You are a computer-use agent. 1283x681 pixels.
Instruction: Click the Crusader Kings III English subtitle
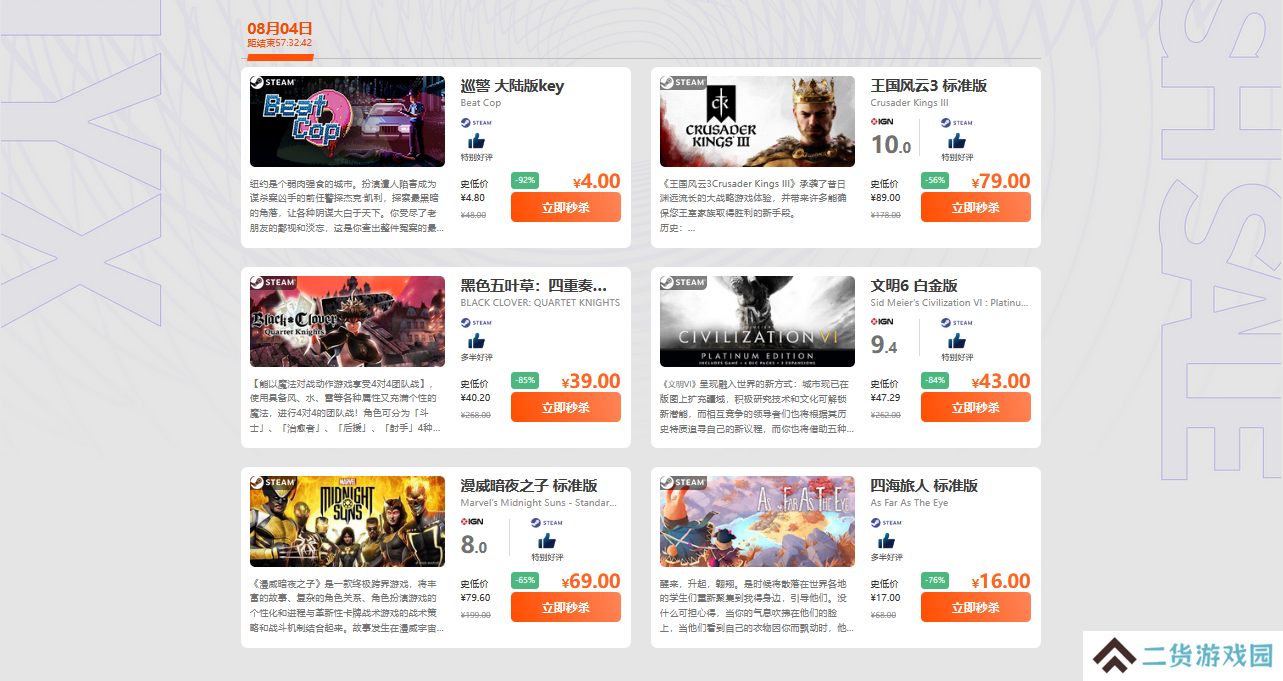pyautogui.click(x=909, y=103)
